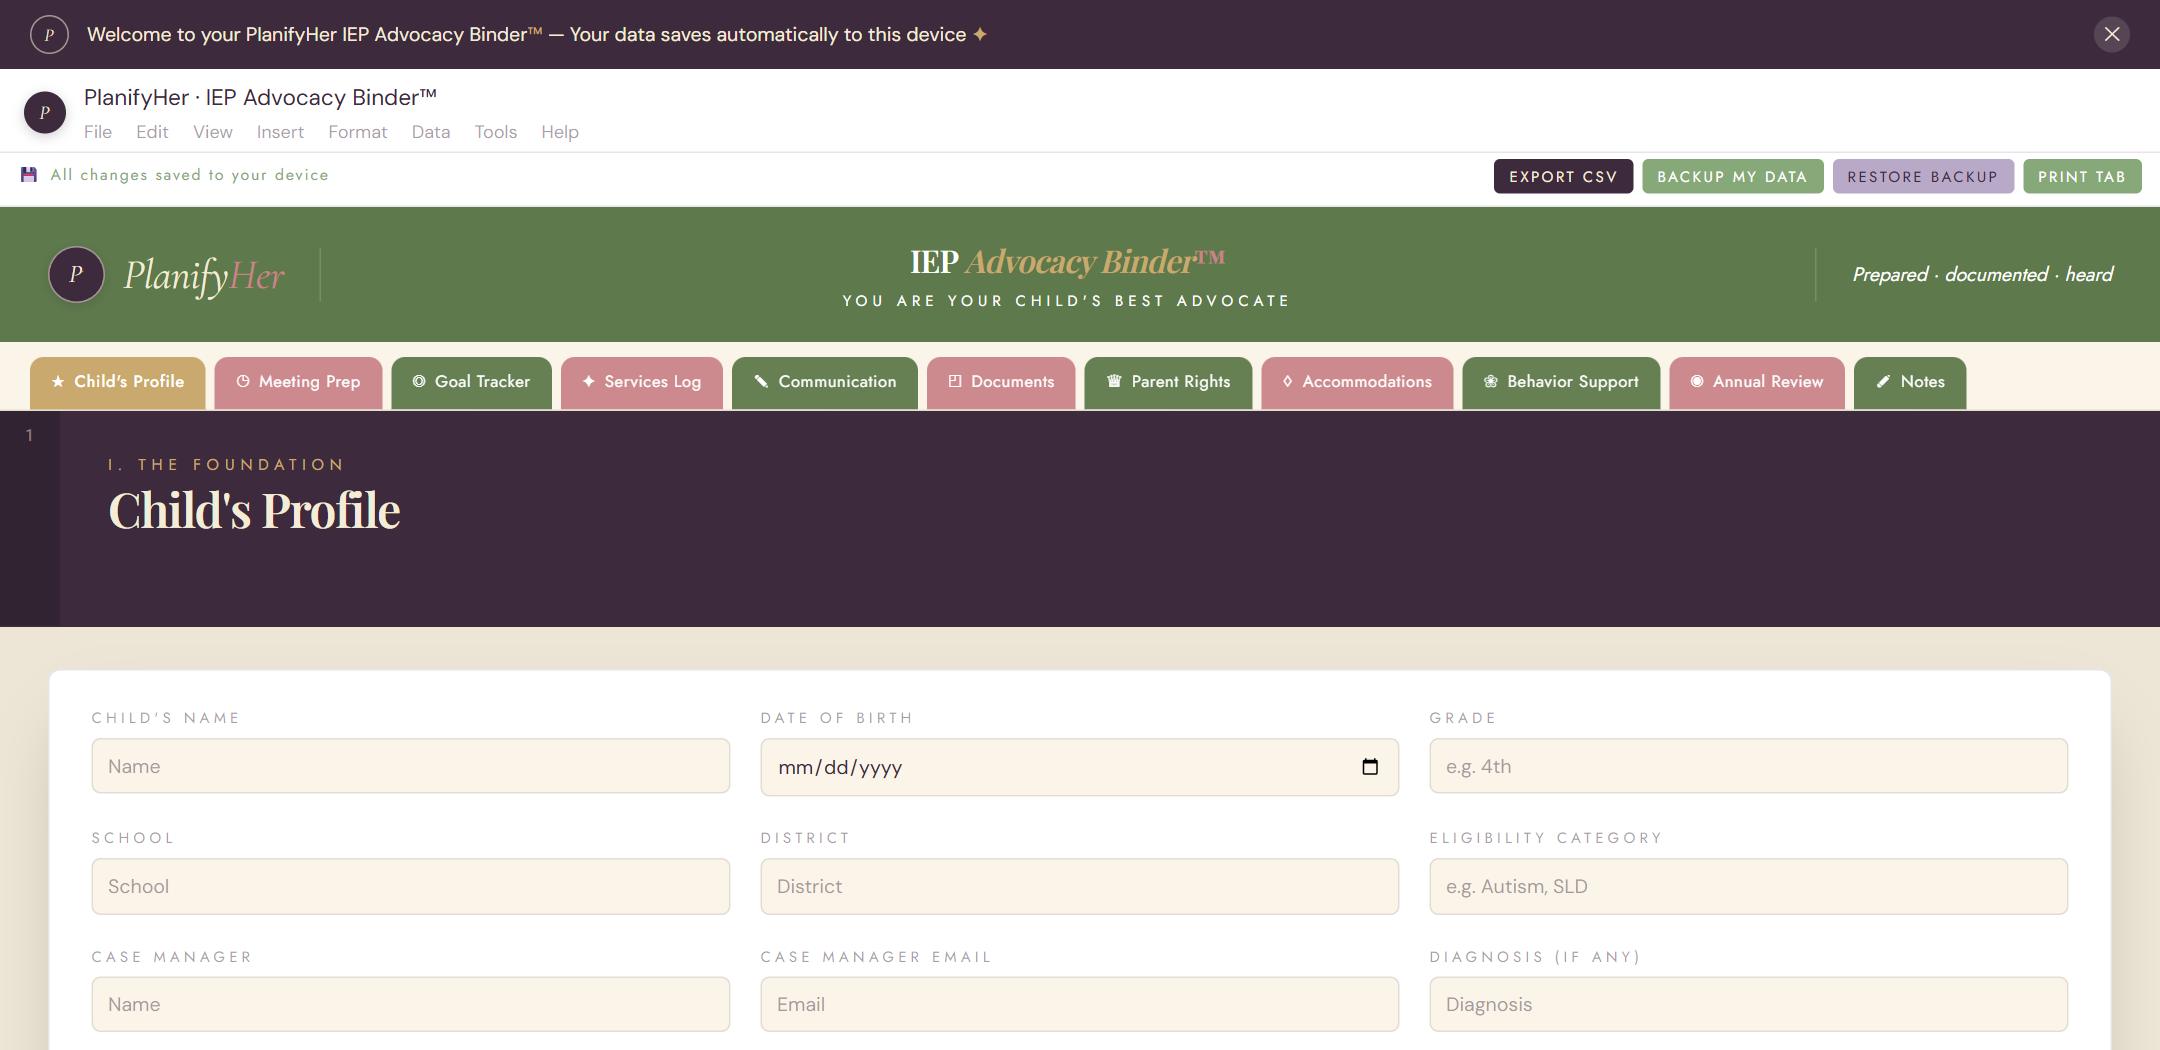Open the date of birth calendar picker
This screenshot has height=1050, width=2160.
coord(1370,767)
